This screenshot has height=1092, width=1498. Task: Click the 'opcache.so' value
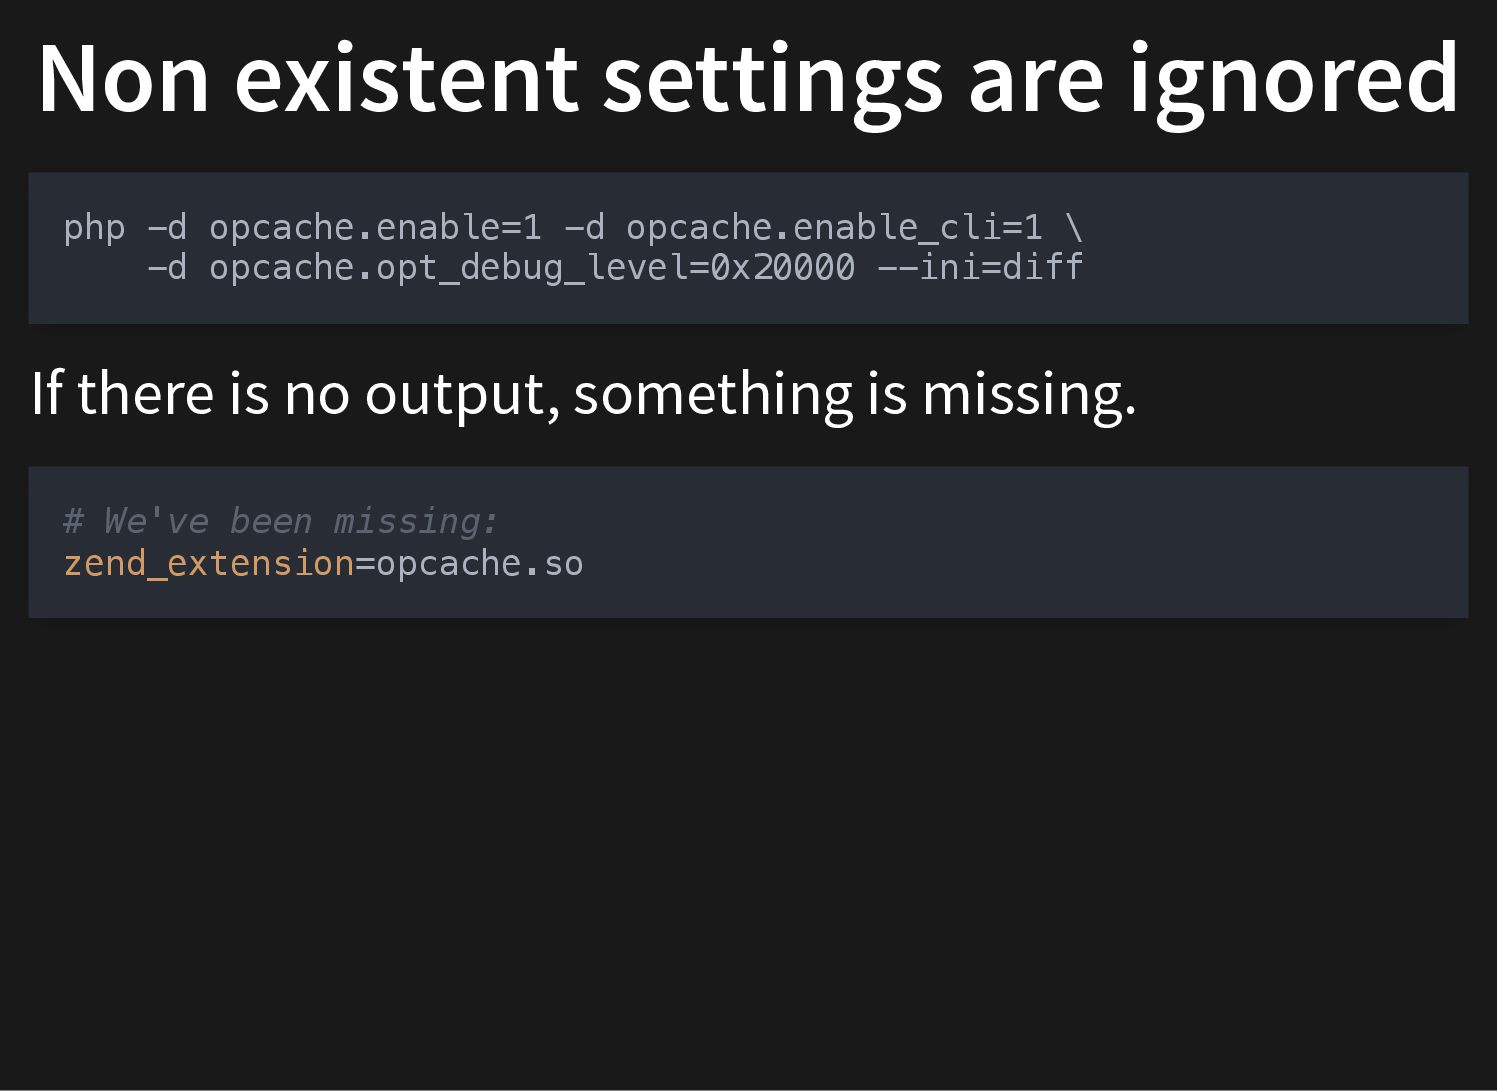tap(480, 564)
